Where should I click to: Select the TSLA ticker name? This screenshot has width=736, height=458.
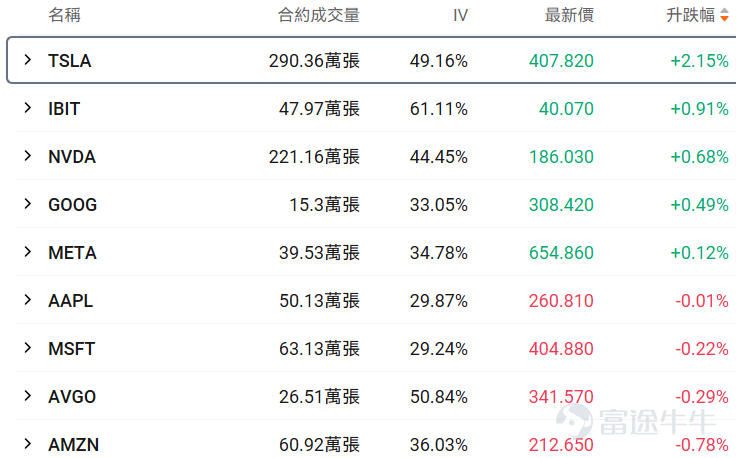(69, 61)
